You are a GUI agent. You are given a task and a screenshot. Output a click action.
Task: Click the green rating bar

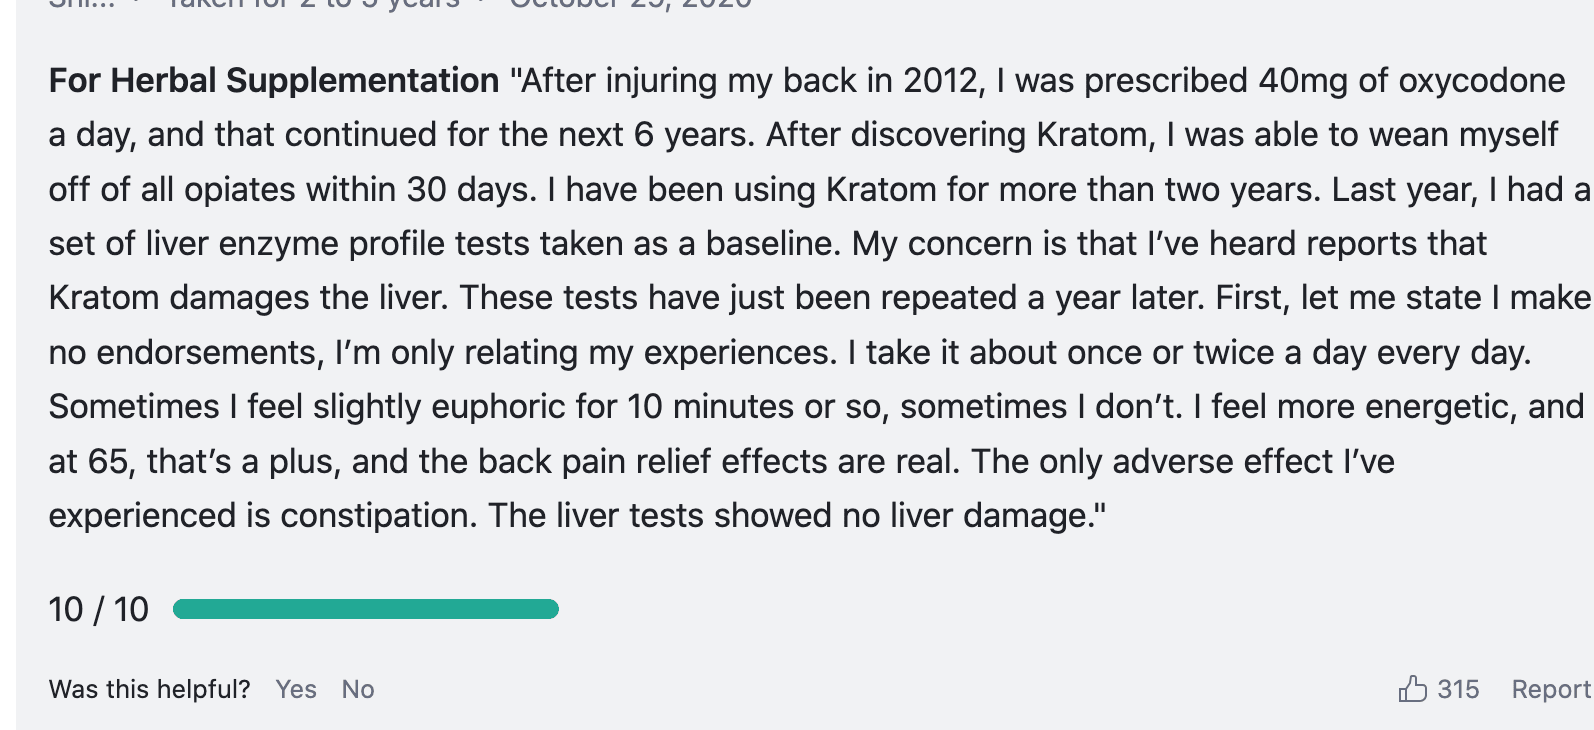pos(365,609)
